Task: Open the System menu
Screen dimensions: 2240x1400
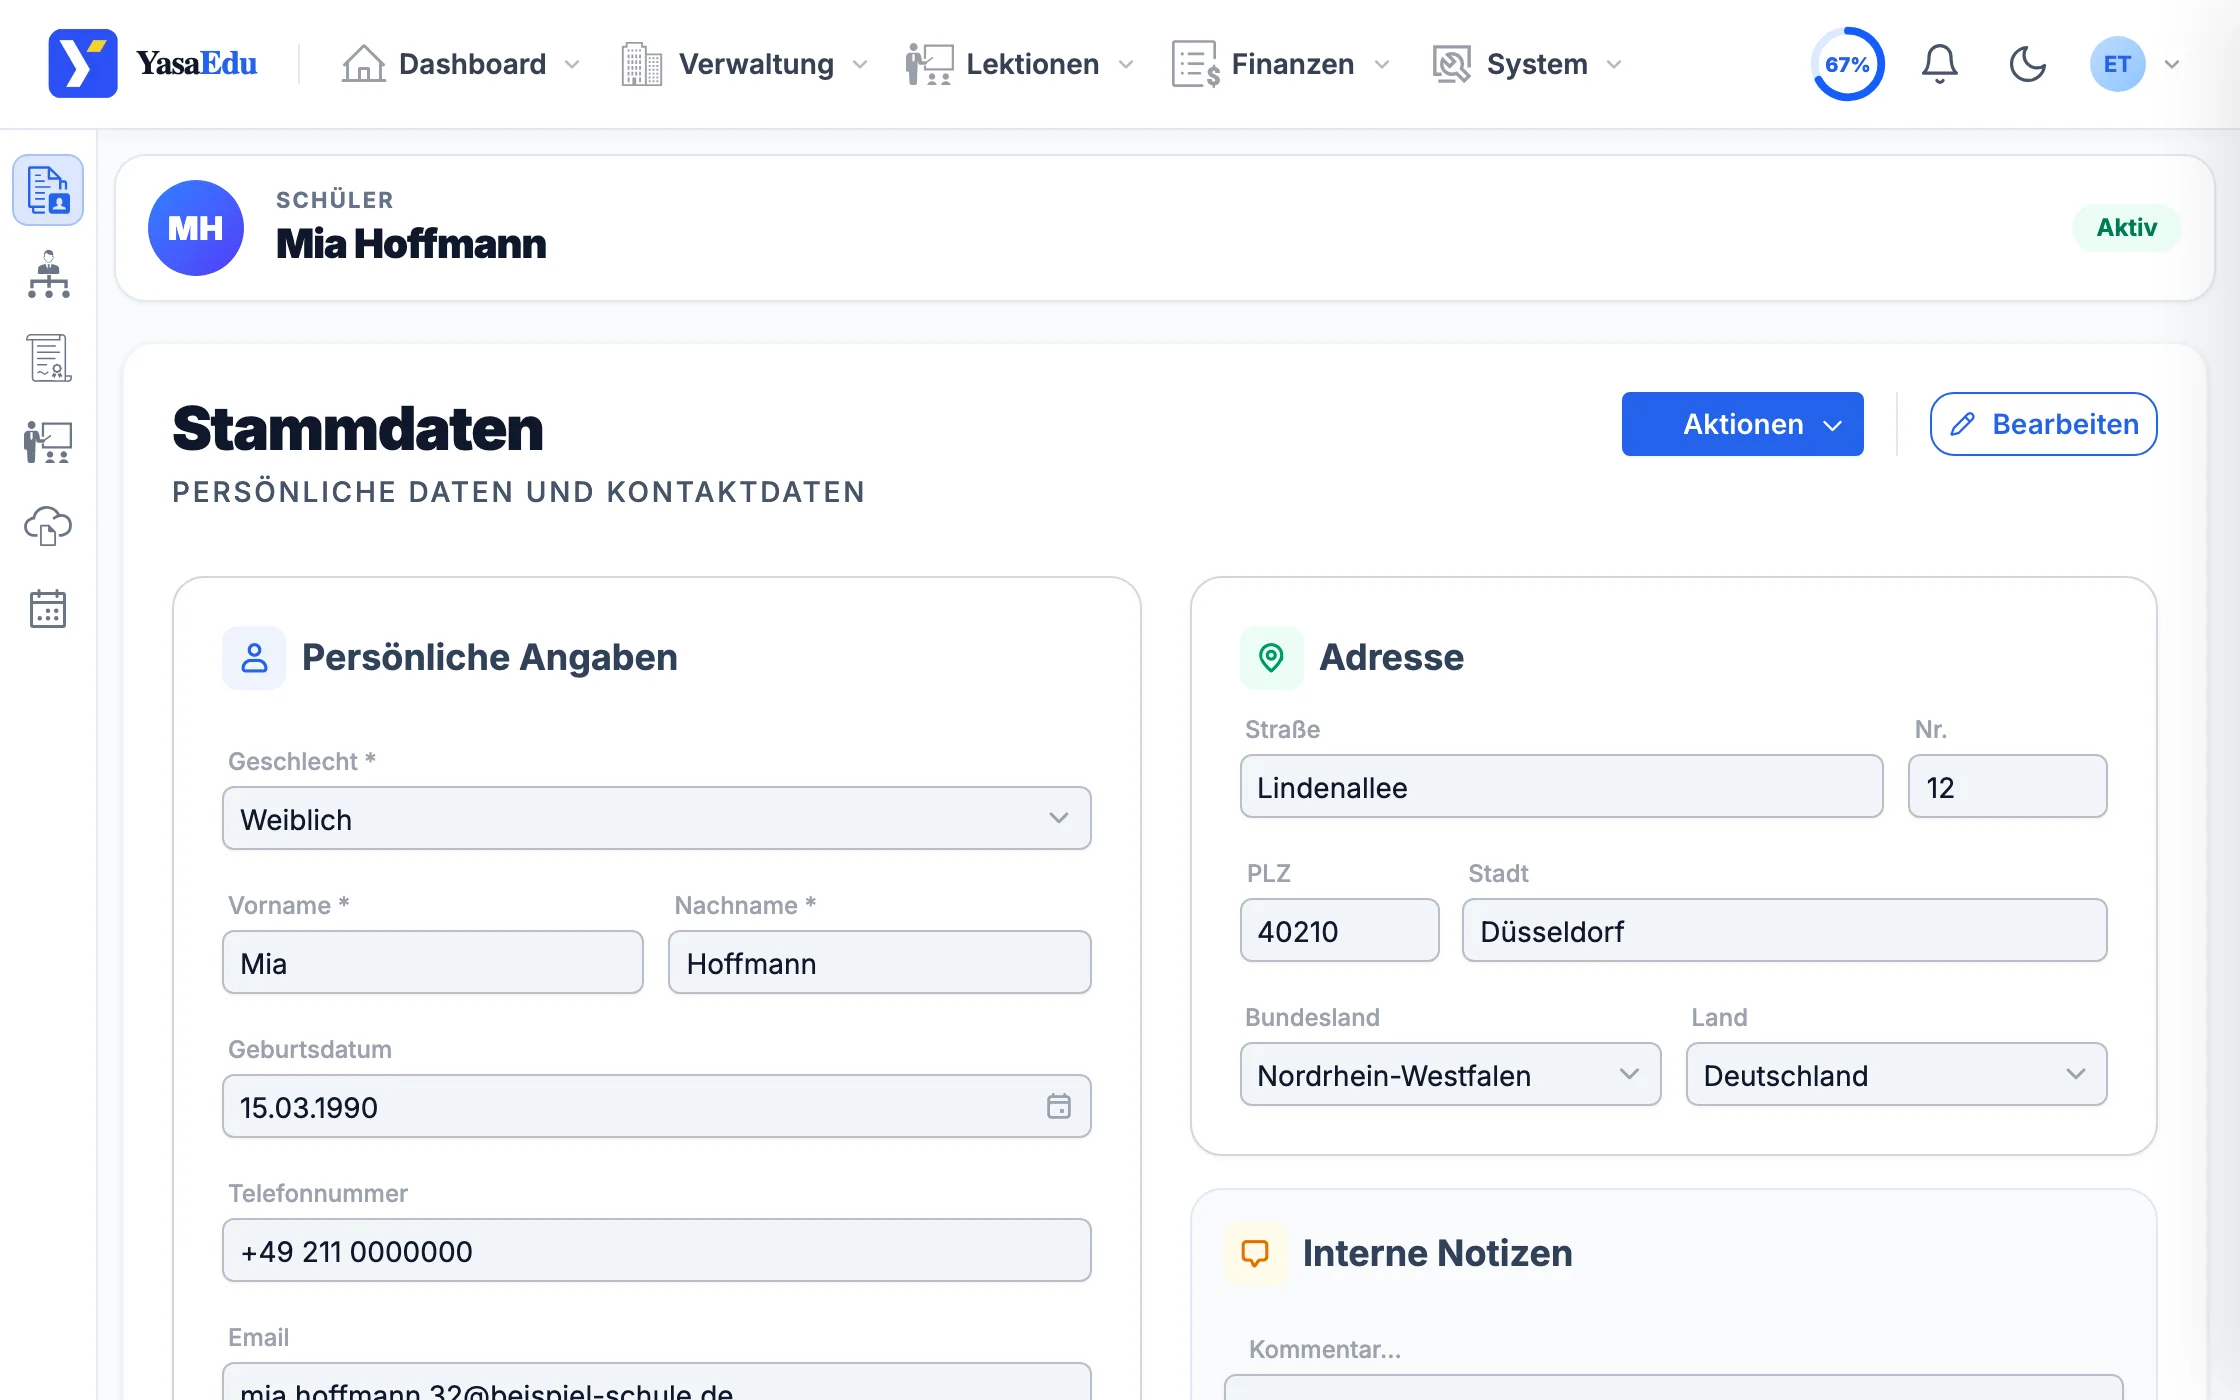Action: click(1527, 64)
